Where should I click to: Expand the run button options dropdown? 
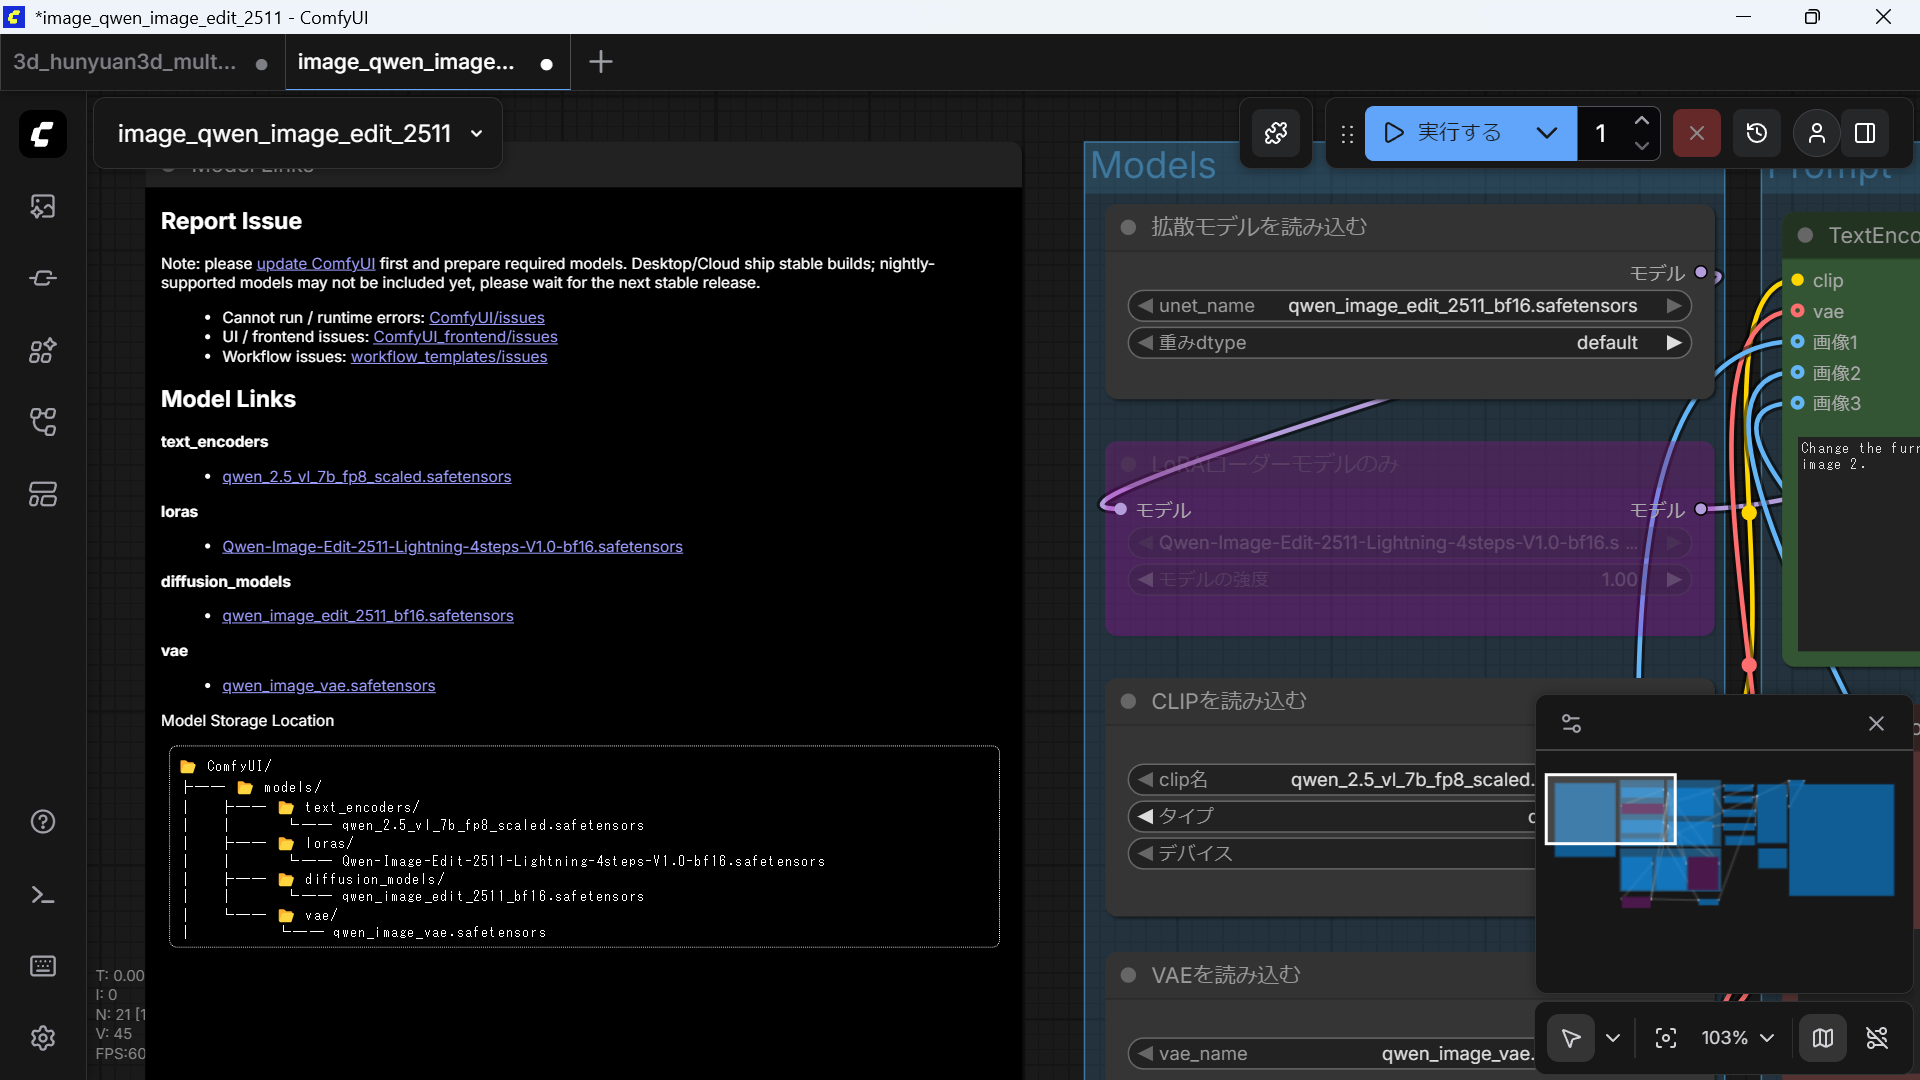pyautogui.click(x=1546, y=133)
